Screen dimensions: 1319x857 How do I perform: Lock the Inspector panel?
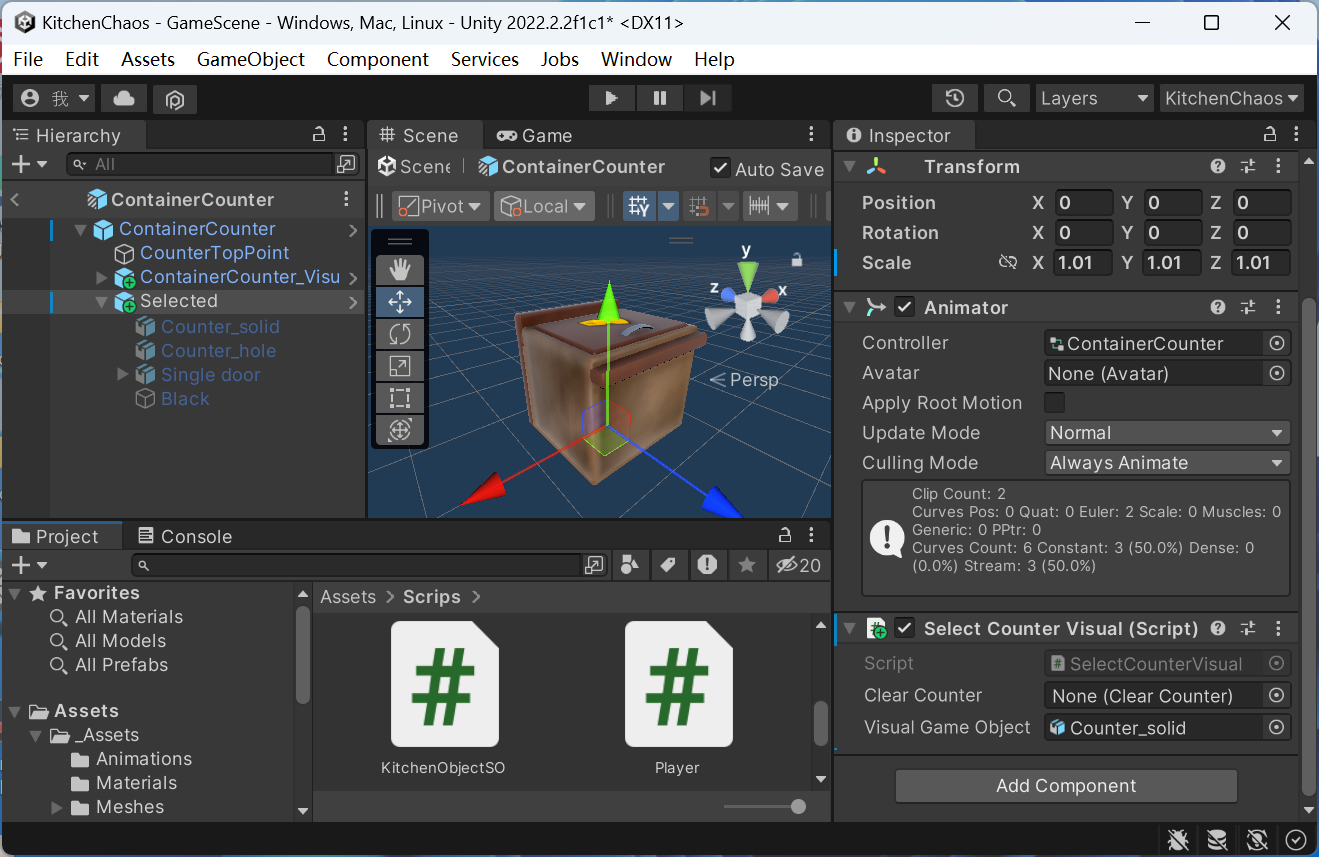[1270, 135]
